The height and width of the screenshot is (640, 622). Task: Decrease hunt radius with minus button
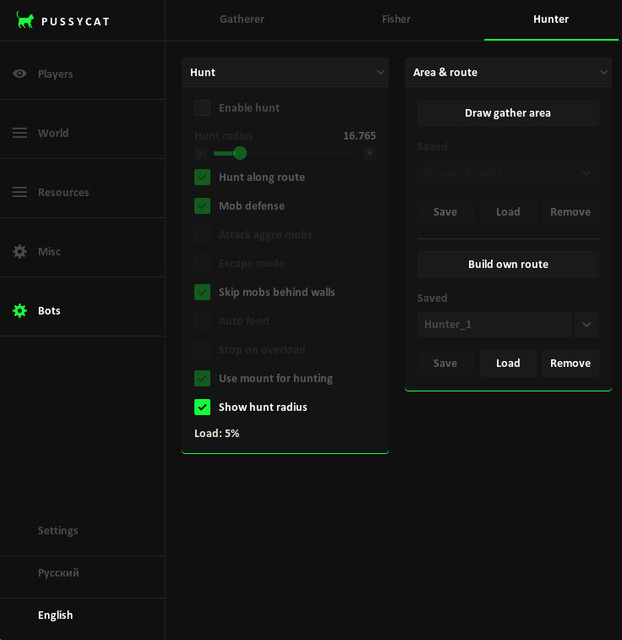(x=200, y=153)
